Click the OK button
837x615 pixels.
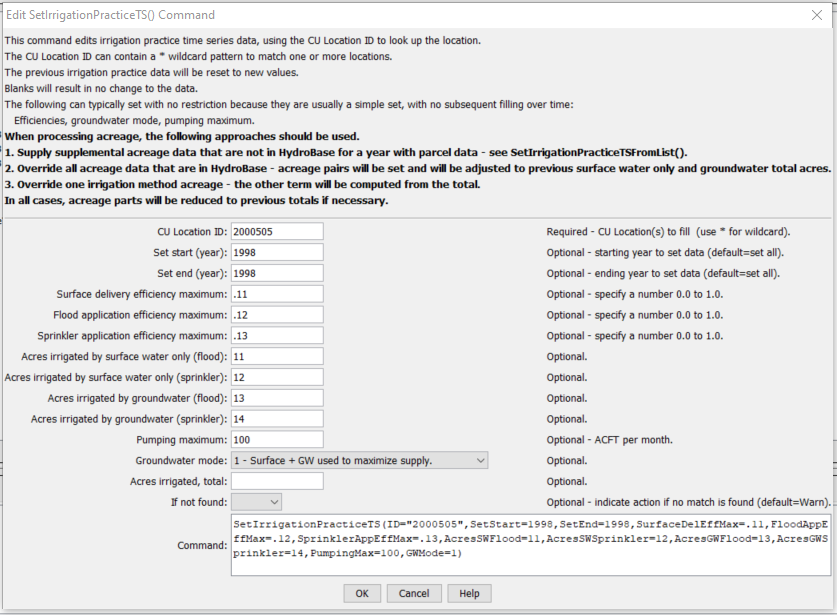click(362, 593)
